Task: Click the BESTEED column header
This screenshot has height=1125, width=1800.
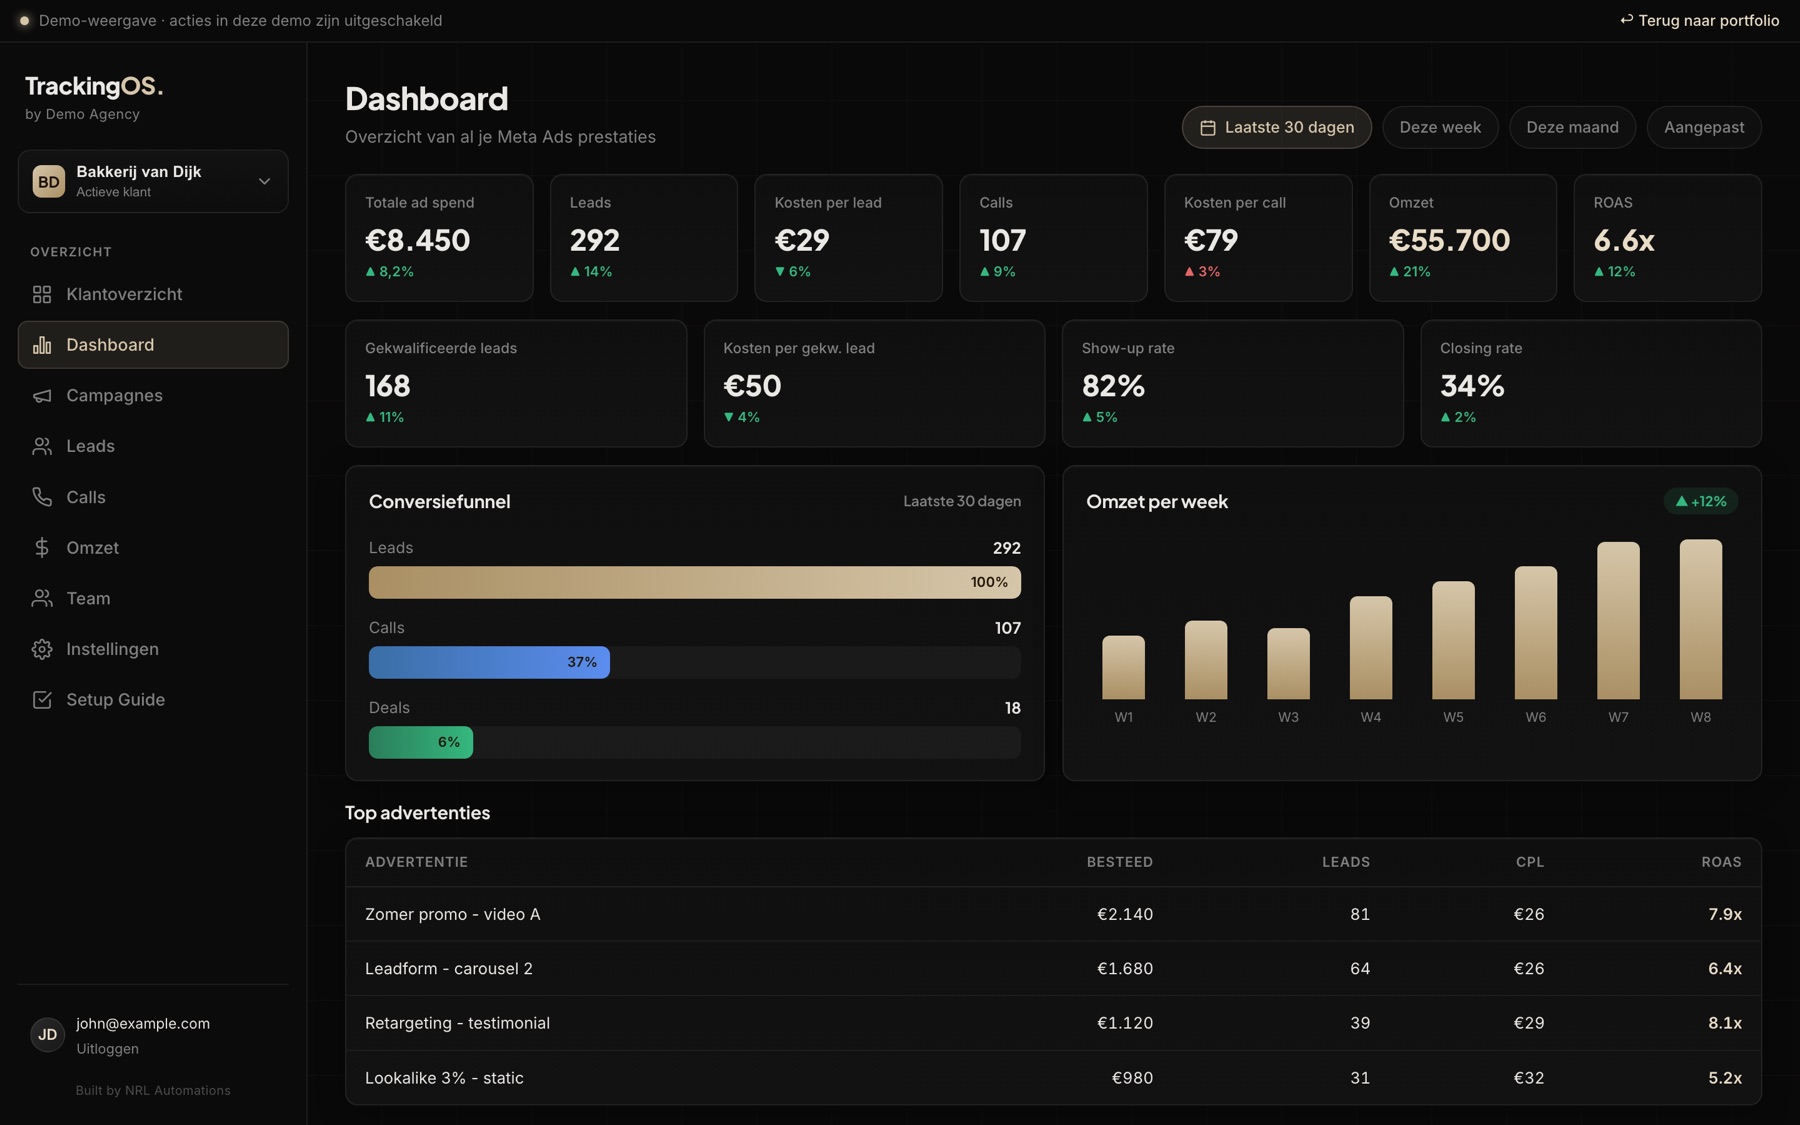Action: tap(1120, 863)
